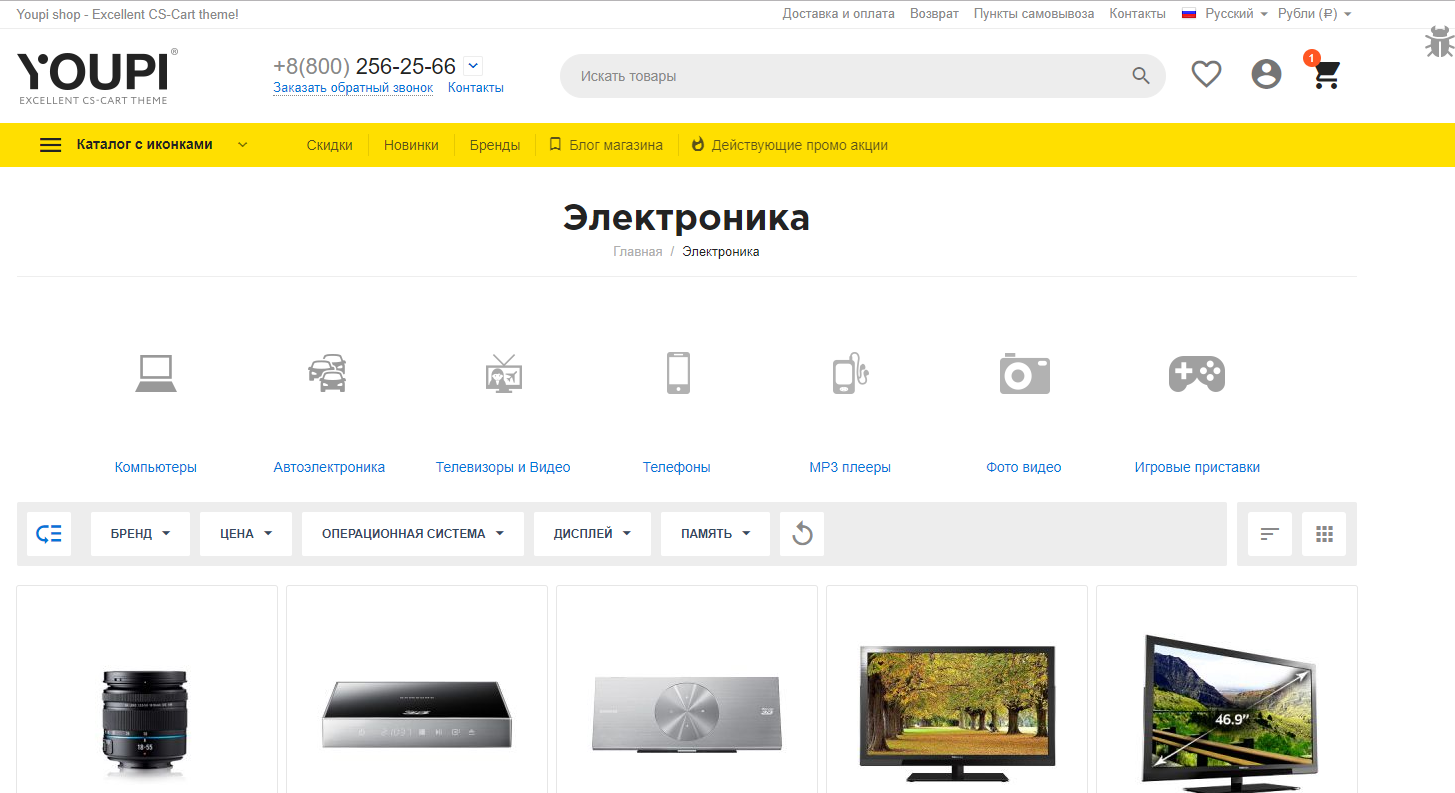Open the wishlist heart icon
1455x793 pixels.
[x=1206, y=74]
